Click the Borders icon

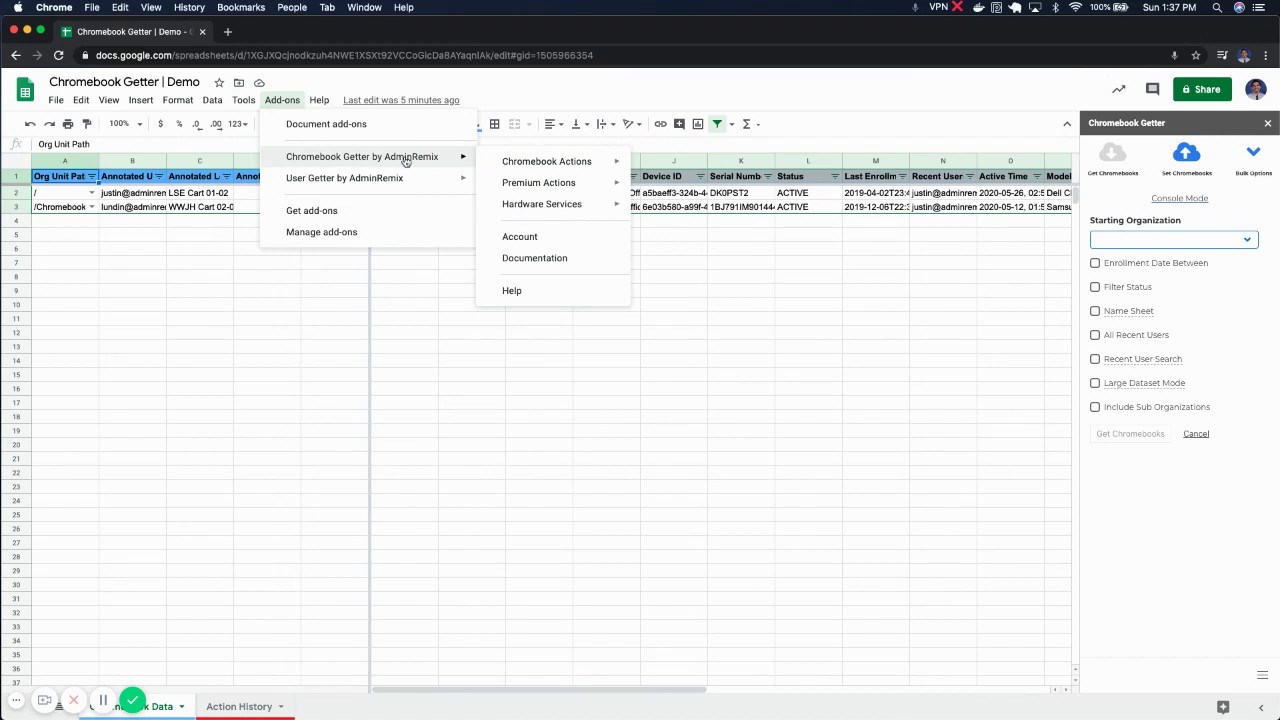pyautogui.click(x=494, y=124)
